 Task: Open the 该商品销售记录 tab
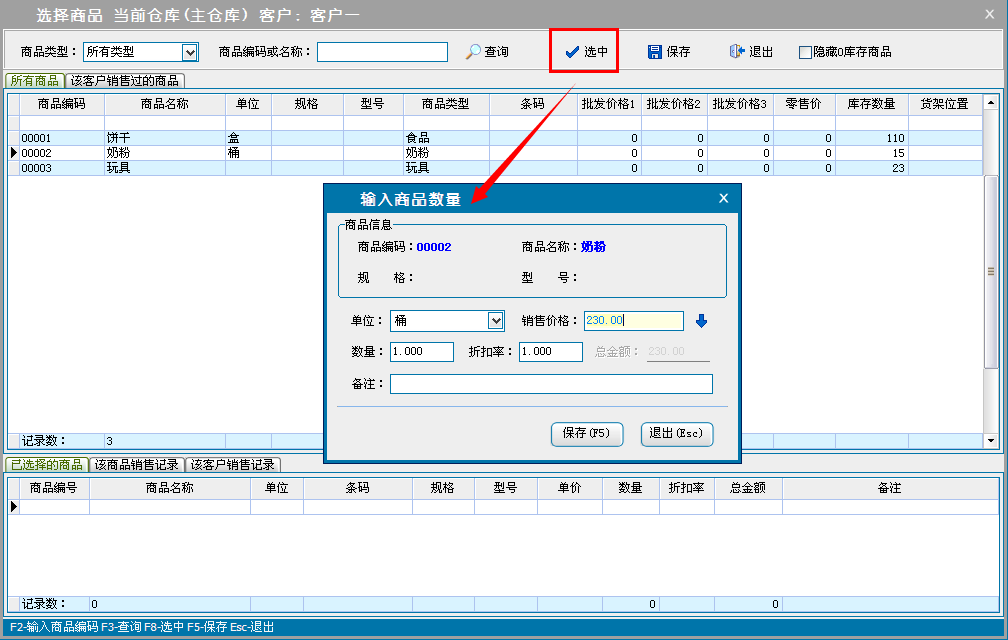pyautogui.click(x=136, y=465)
